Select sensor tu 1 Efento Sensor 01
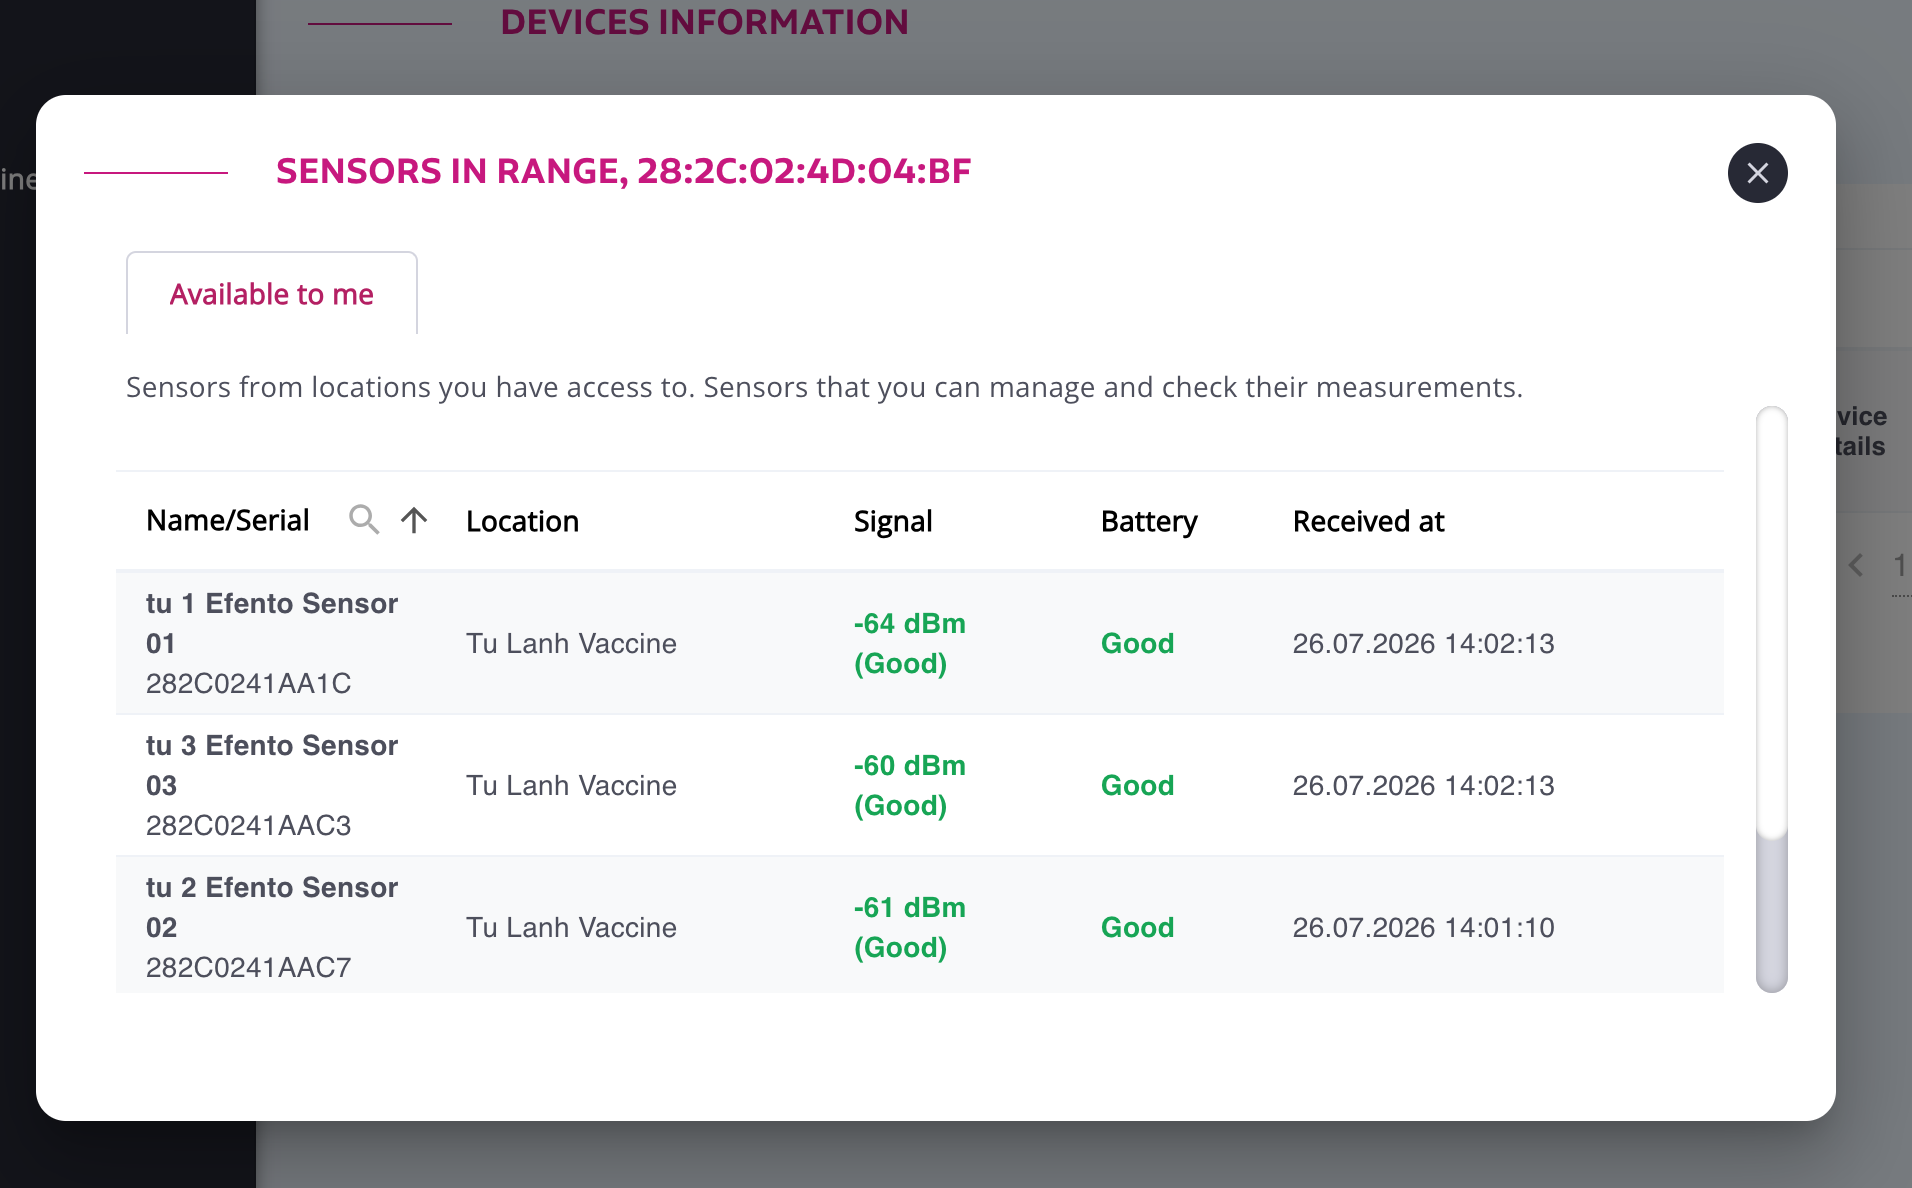Viewport: 1912px width, 1188px height. point(272,623)
